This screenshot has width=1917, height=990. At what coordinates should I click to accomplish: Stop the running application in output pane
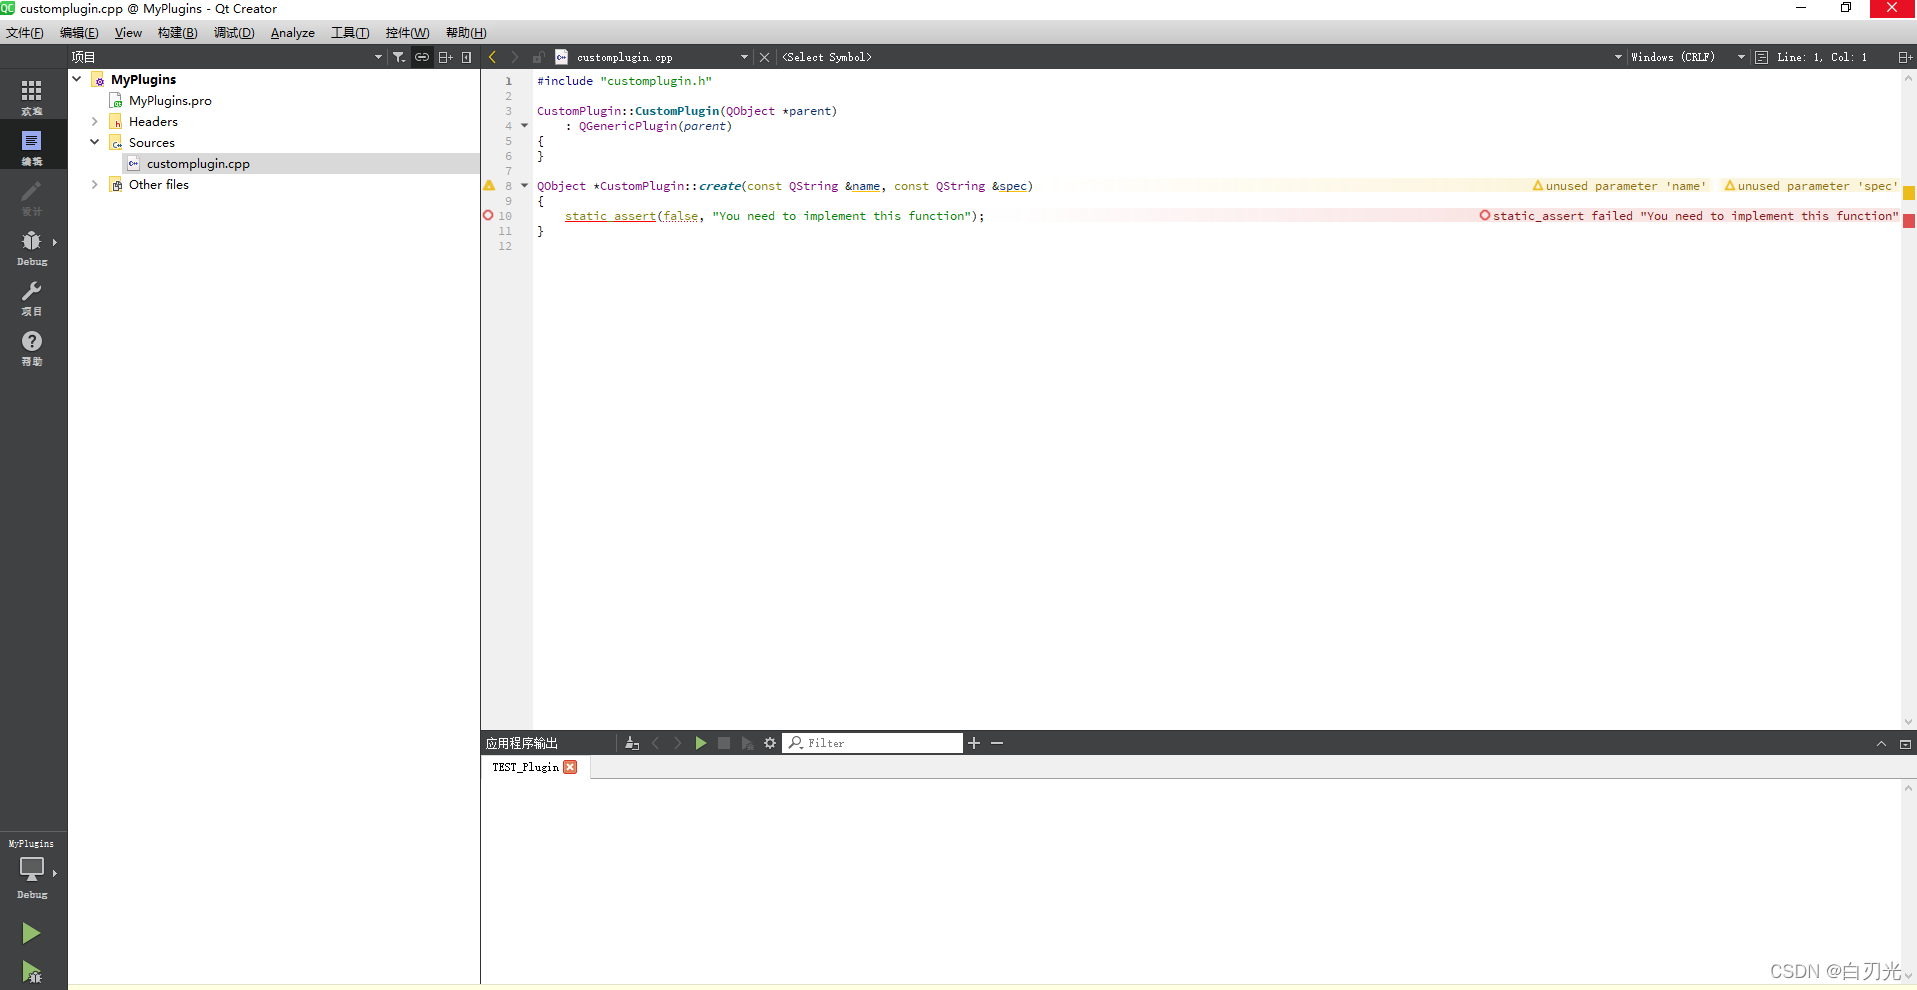[x=724, y=743]
